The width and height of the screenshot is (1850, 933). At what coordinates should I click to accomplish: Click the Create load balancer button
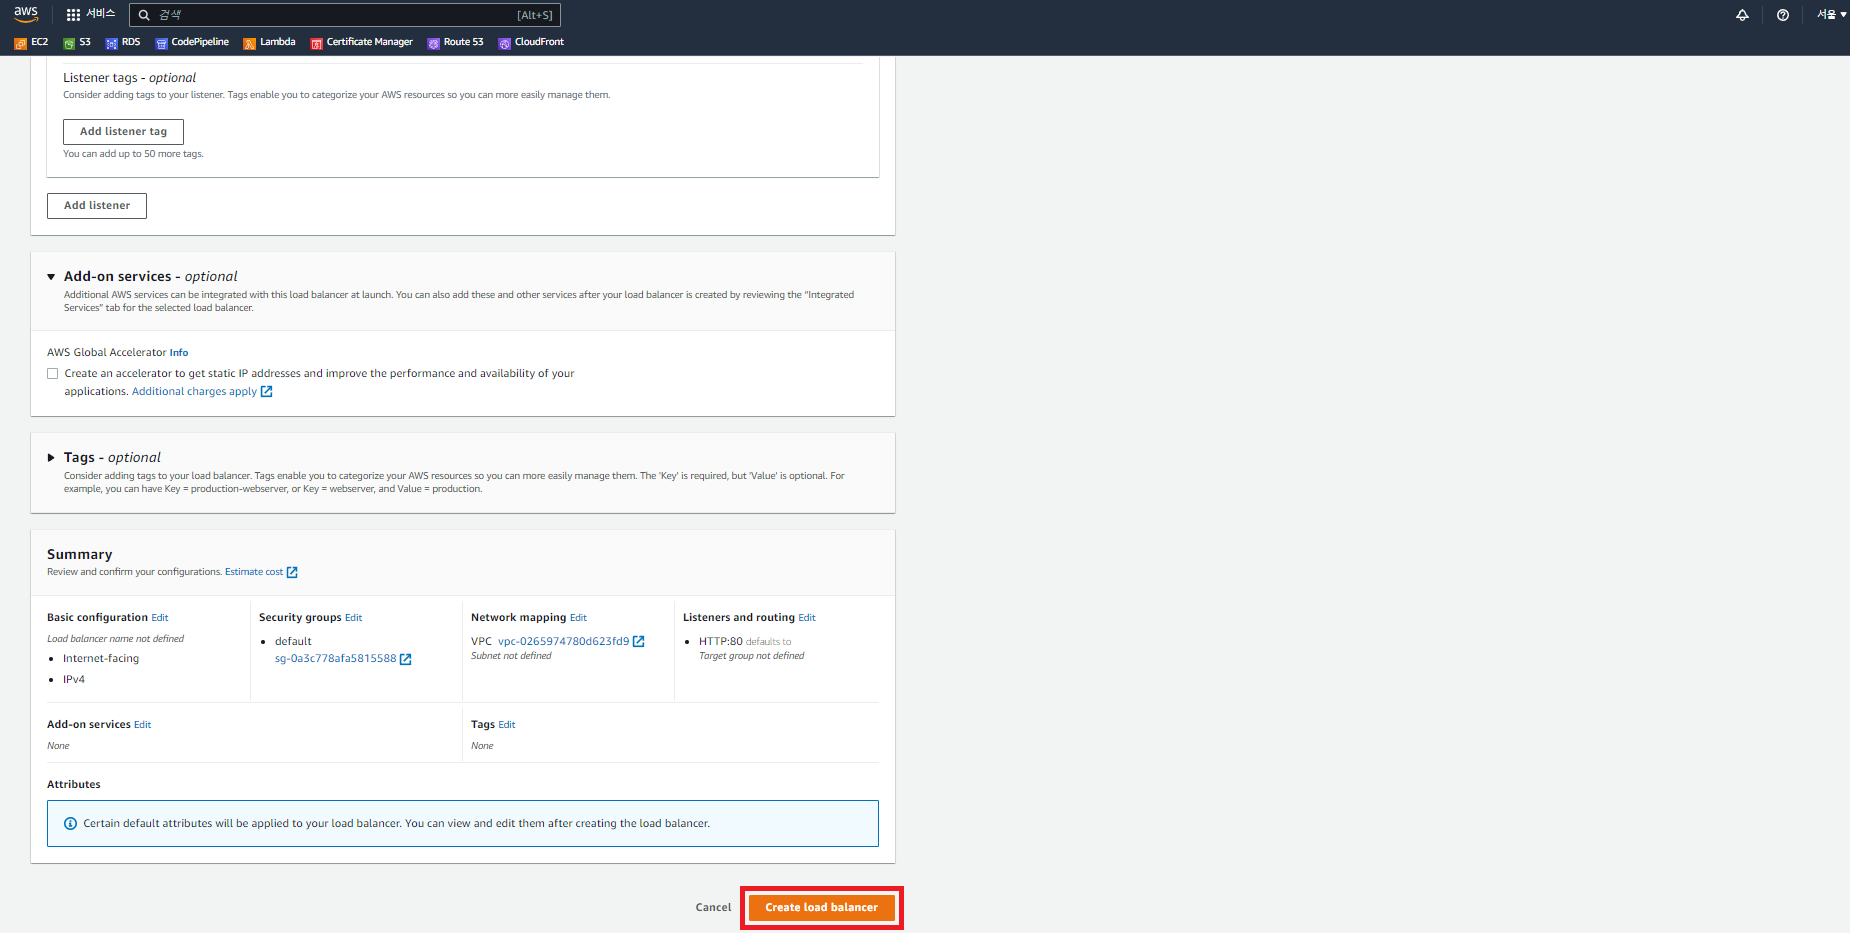coord(821,907)
